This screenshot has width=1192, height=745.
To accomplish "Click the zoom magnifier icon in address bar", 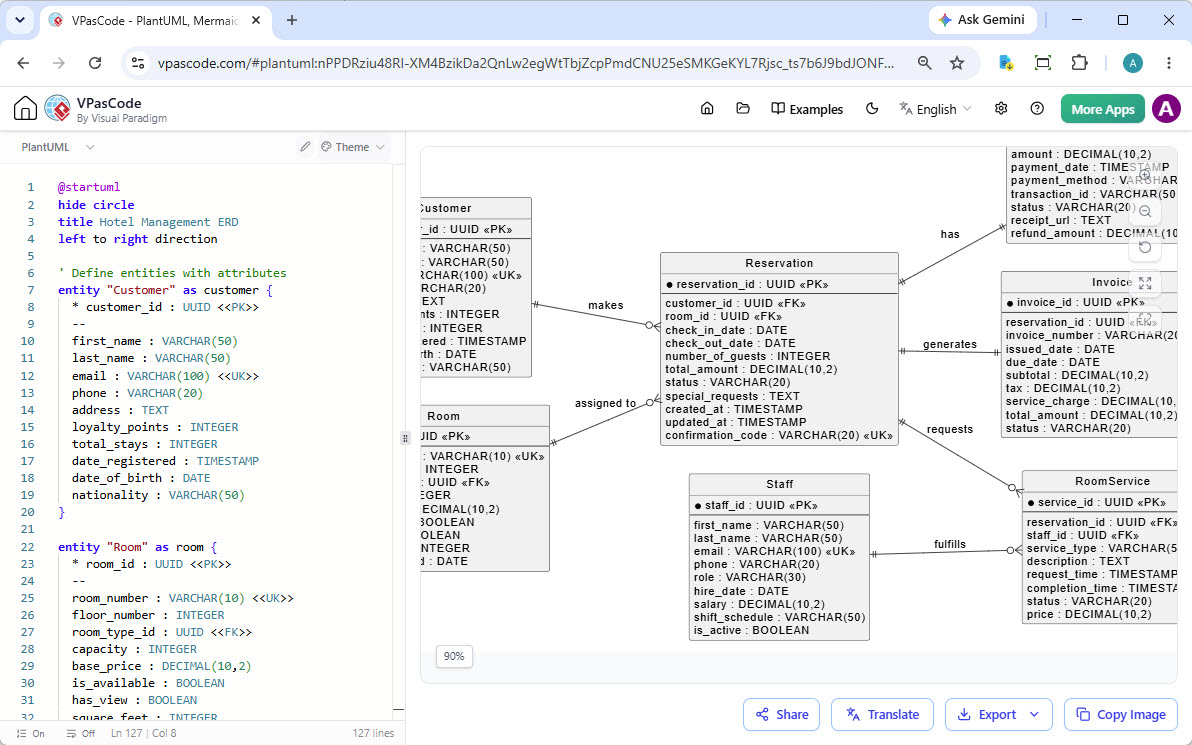I will (x=924, y=63).
